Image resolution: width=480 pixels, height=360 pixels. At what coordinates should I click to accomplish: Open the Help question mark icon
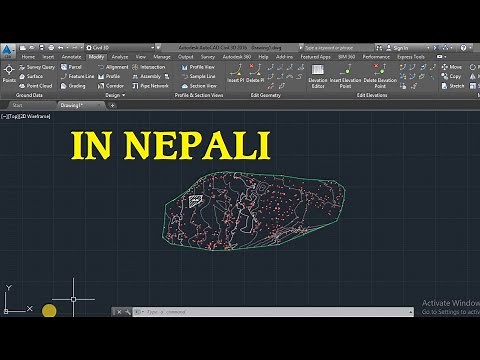[463, 48]
